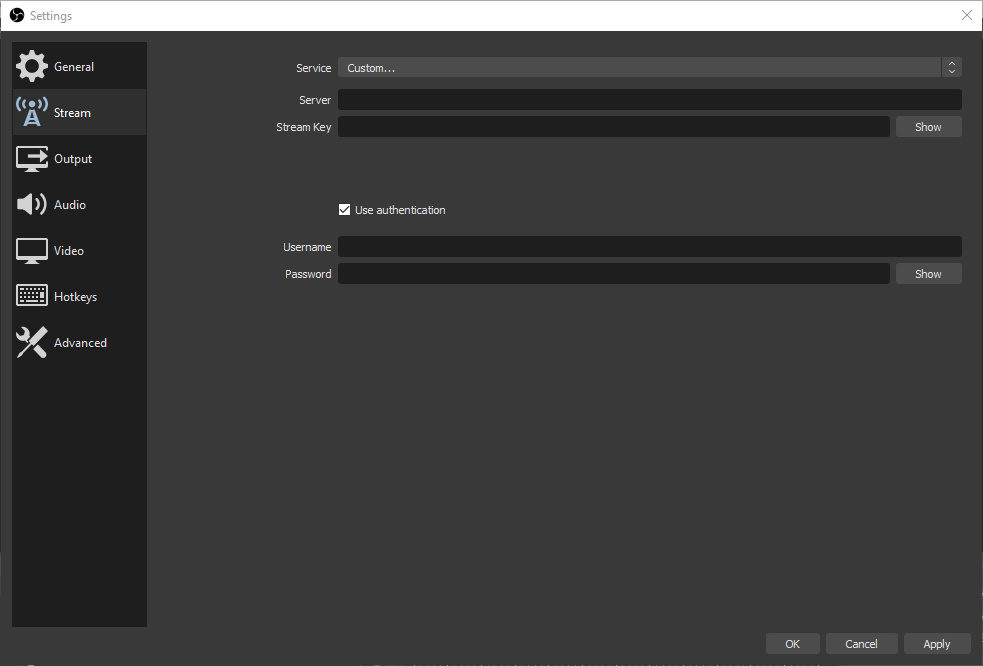Screen dimensions: 983x666
Task: Show the hidden Stream Key text
Action: 927,126
